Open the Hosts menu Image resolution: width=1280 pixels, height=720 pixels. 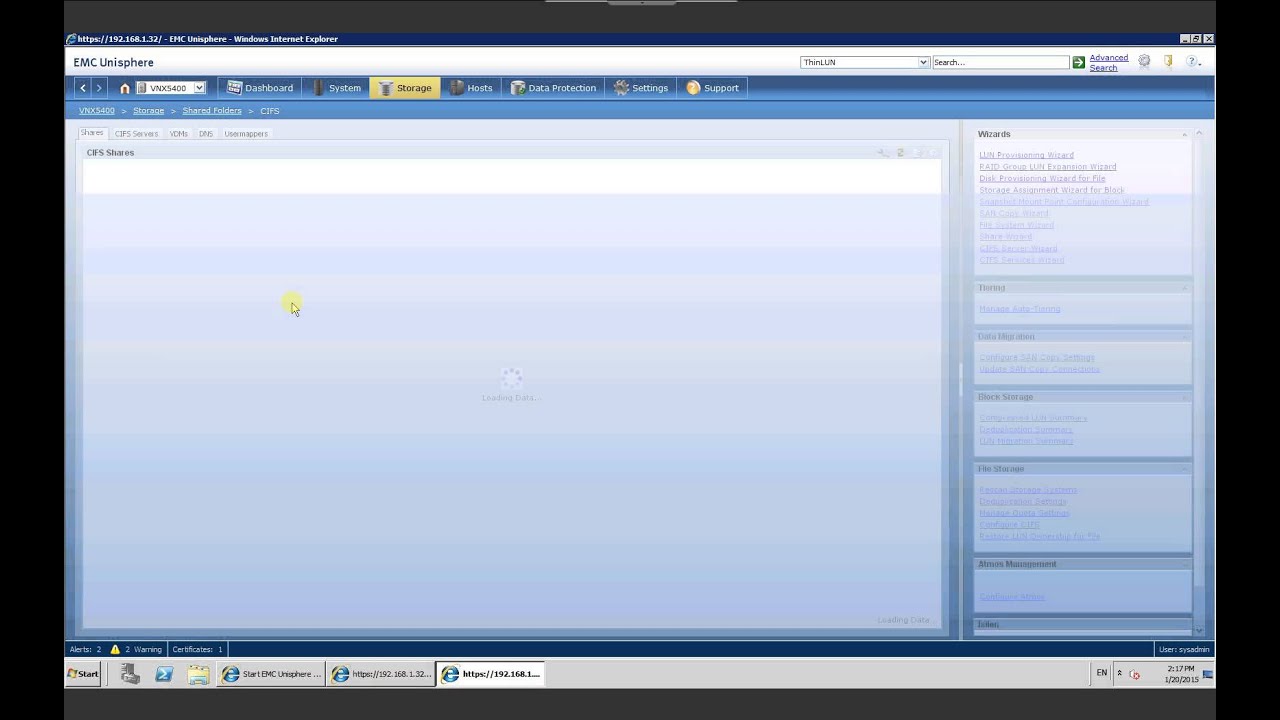click(x=471, y=88)
